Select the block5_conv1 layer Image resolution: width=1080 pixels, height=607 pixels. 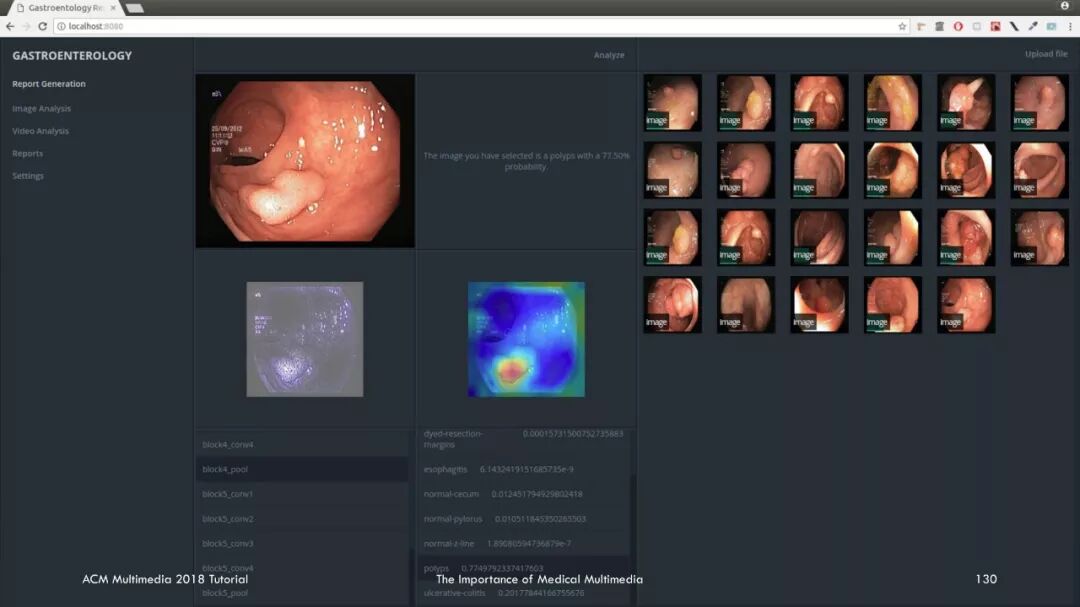tap(302, 494)
